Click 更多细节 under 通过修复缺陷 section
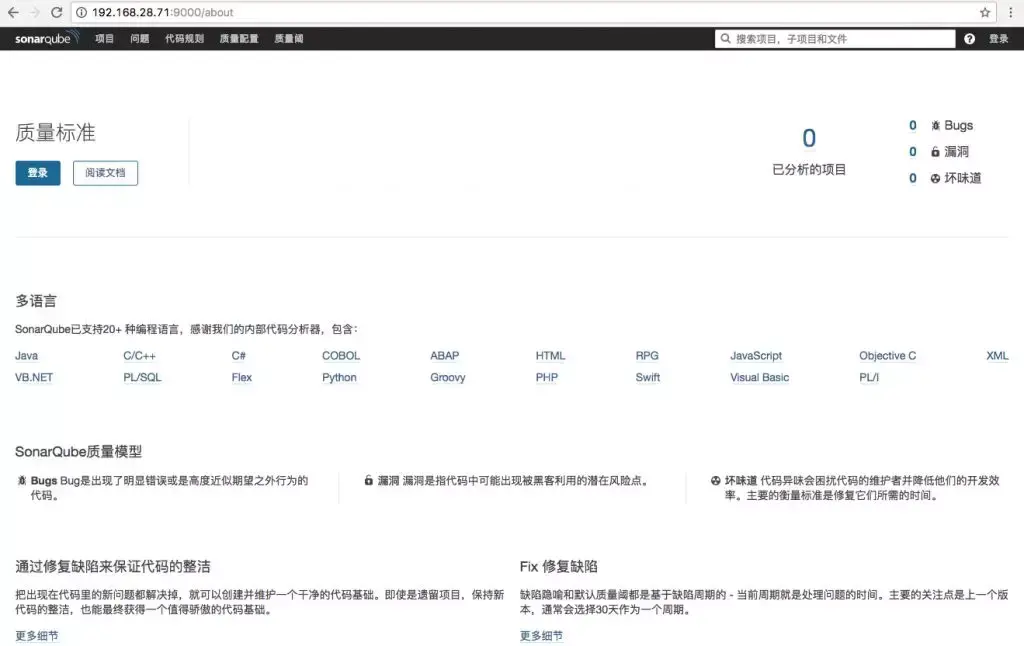The image size is (1024, 646). click(x=37, y=636)
